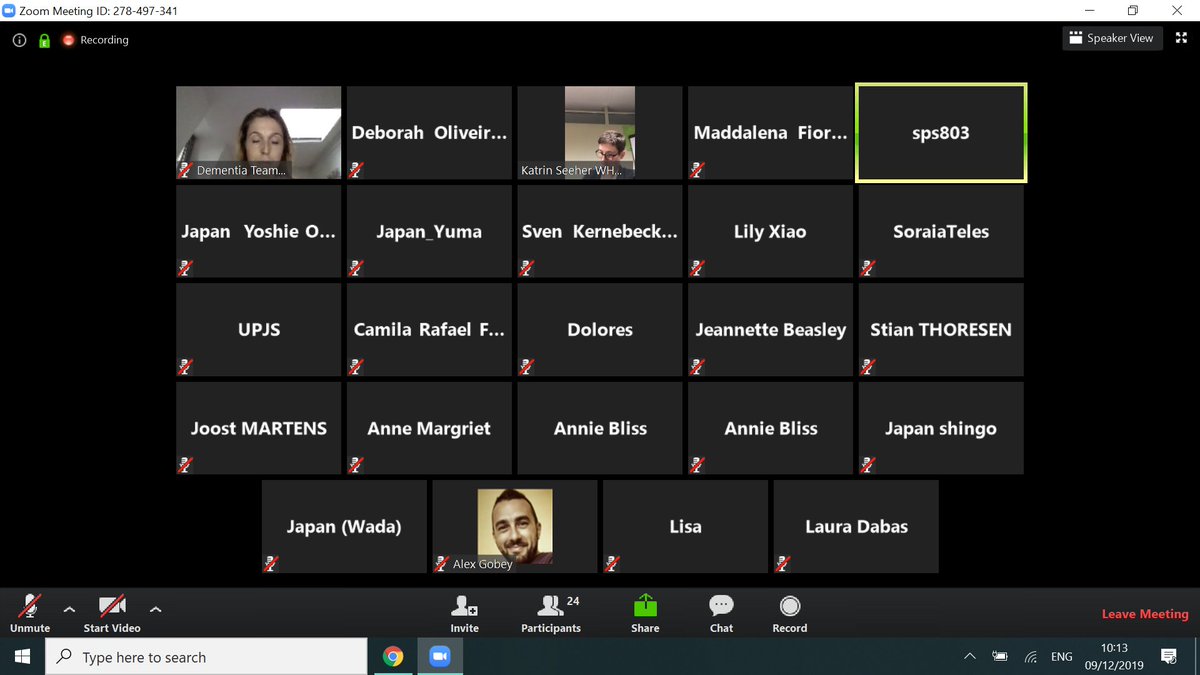Click the Japan shingo participant name

pos(941,428)
